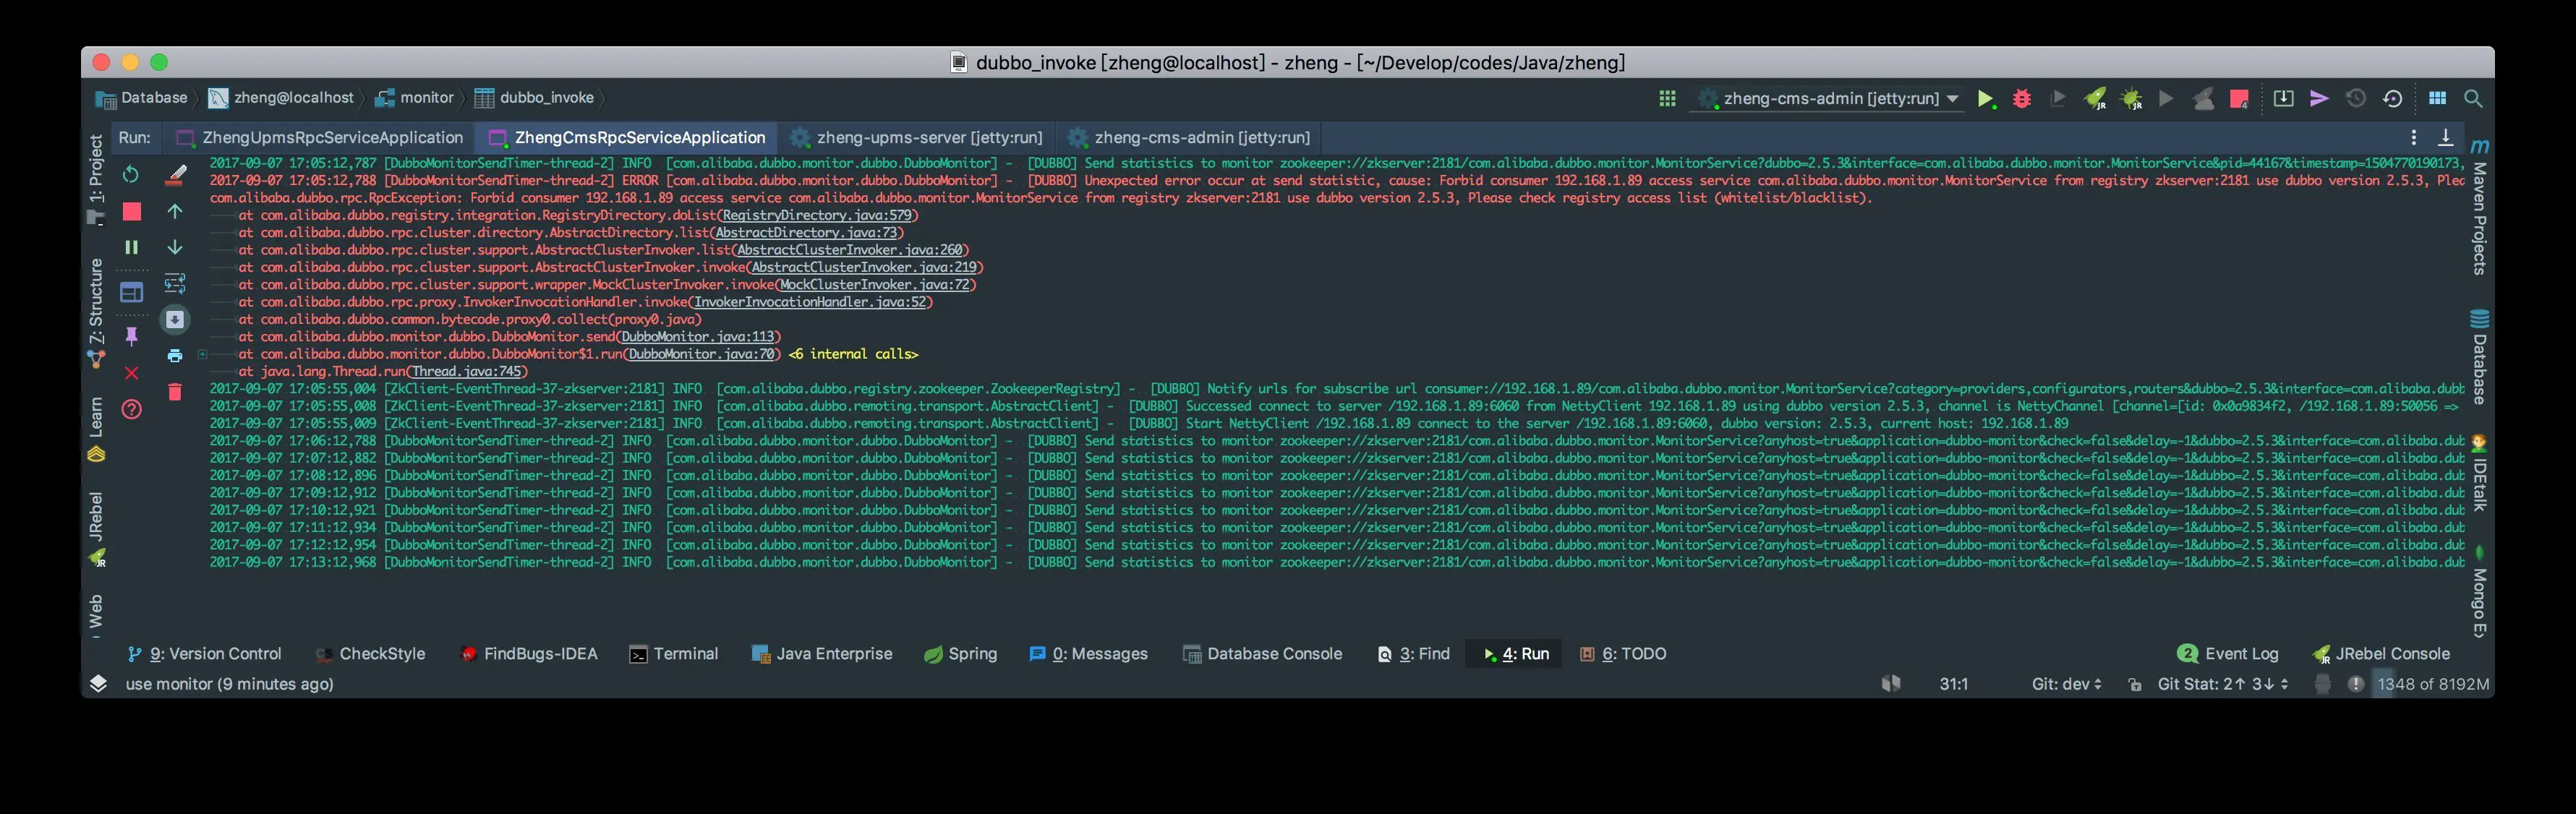Click the dubbo_invoke breadcrumb item
Screen dimensions: 2576x814
(546, 98)
